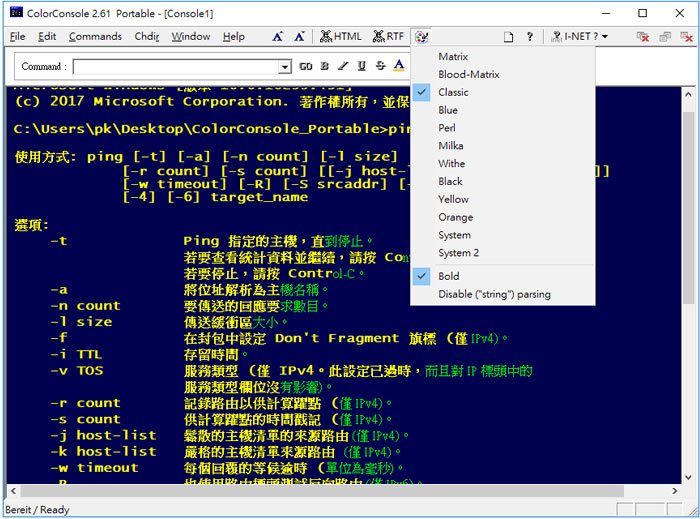Open the Commands menu
Screen dimensions: 700x519
[x=95, y=37]
